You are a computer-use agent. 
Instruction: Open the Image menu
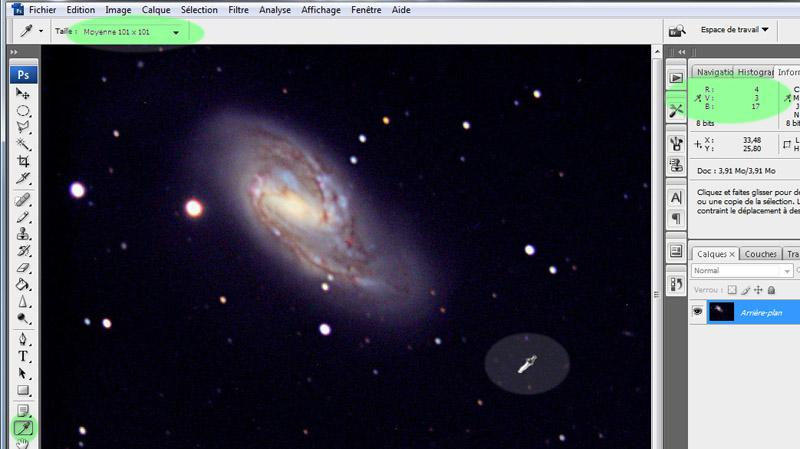tap(118, 10)
